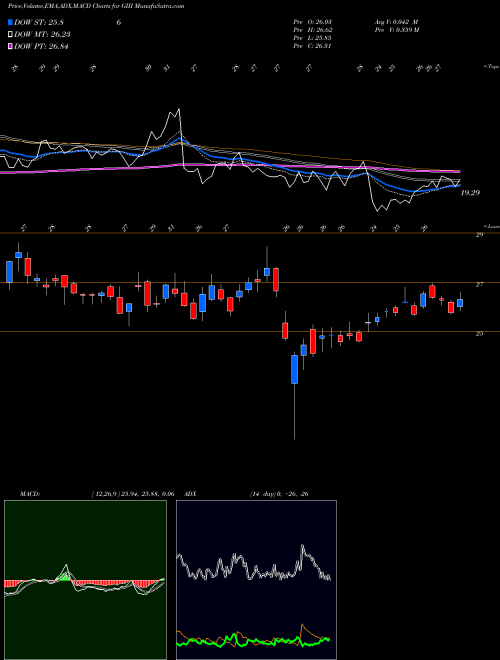Click the magenta DOW PT legend swatch
This screenshot has height=660, width=500.
[x=10, y=46]
